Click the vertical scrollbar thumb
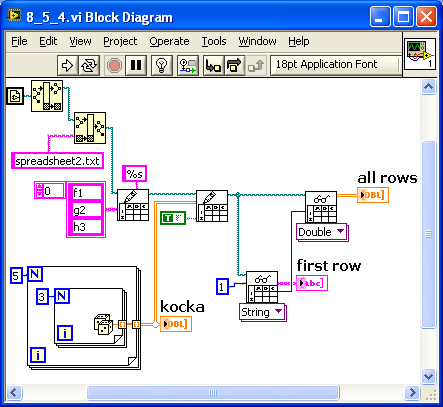The width and height of the screenshot is (443, 407). [428, 235]
